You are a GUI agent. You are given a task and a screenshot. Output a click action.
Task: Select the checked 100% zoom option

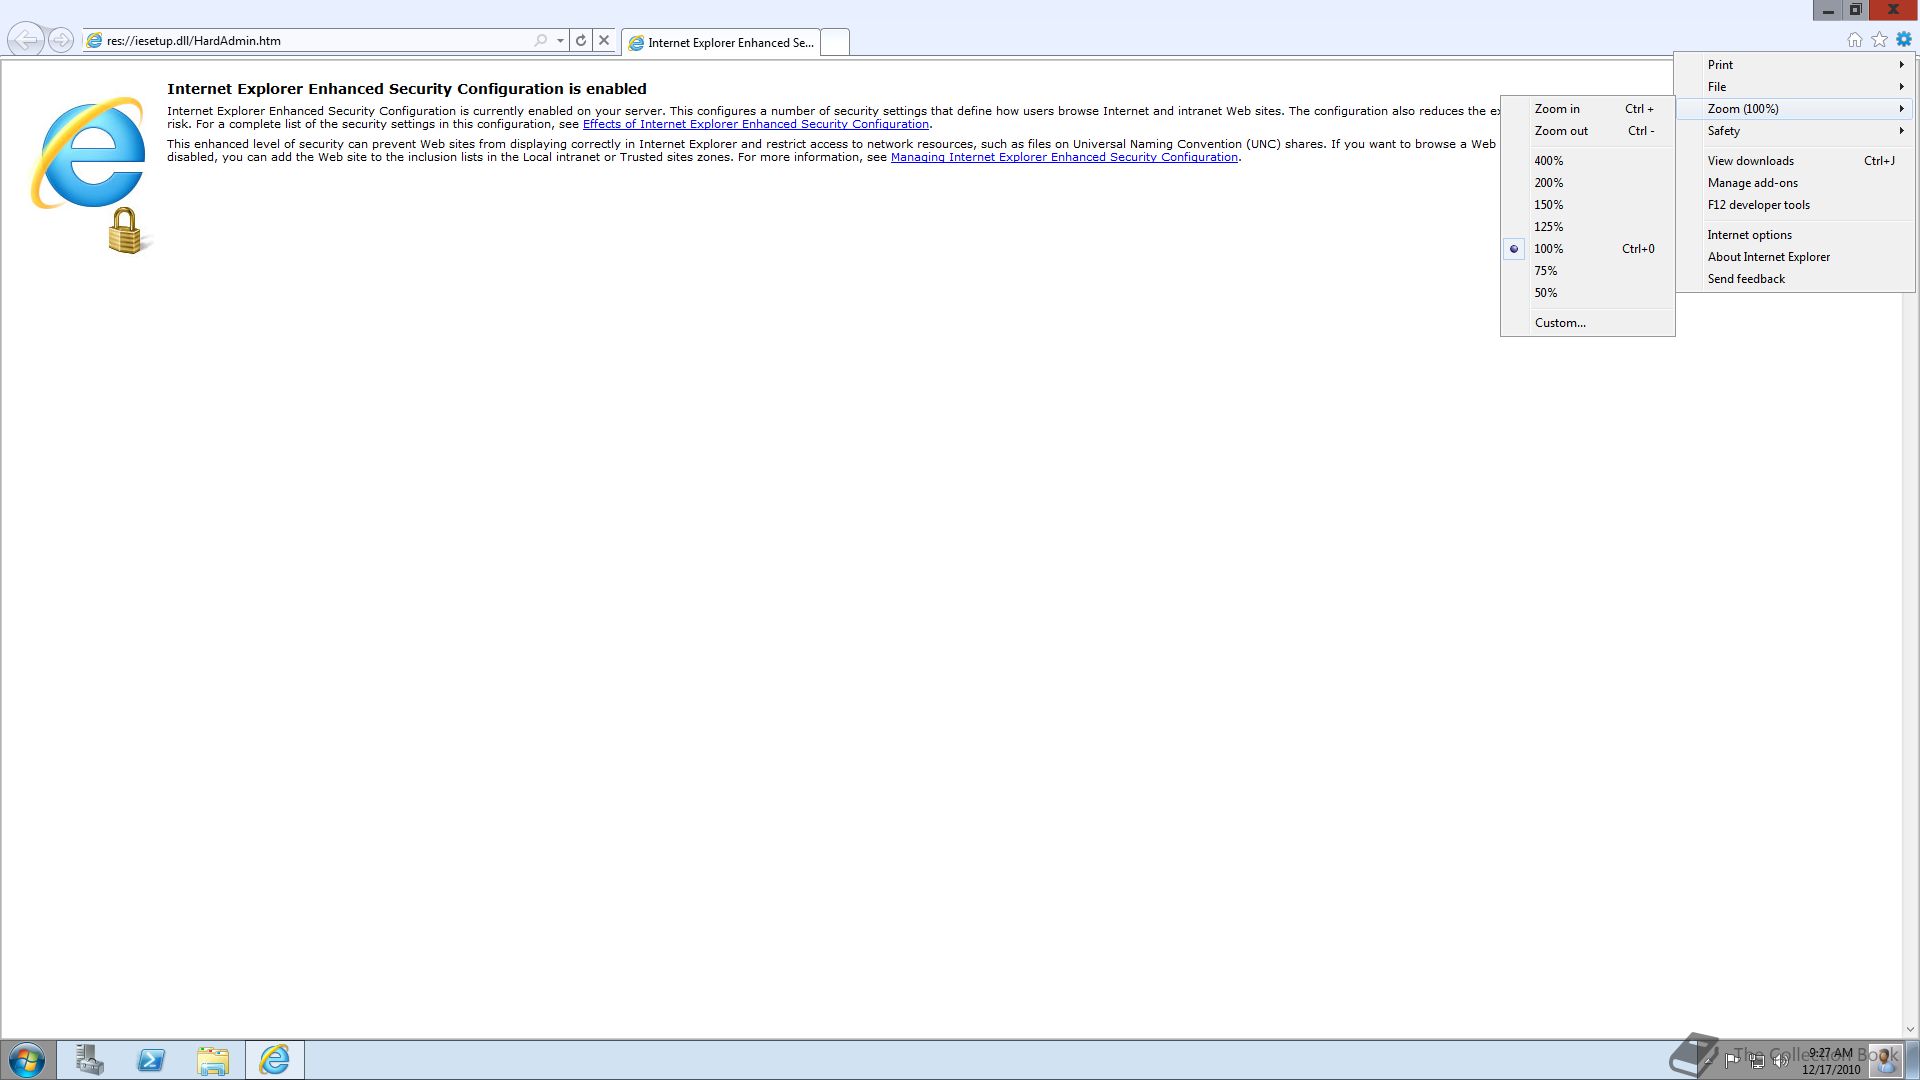1588,249
